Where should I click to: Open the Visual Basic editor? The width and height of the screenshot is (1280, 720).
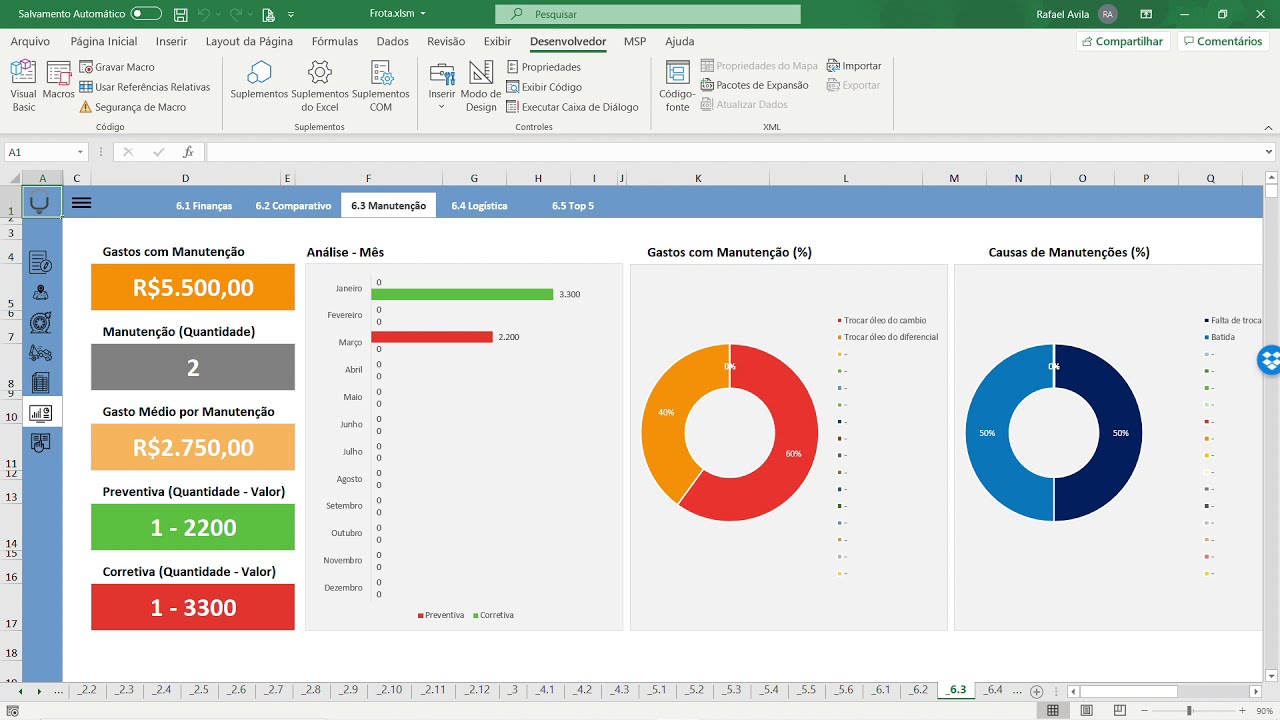(23, 86)
